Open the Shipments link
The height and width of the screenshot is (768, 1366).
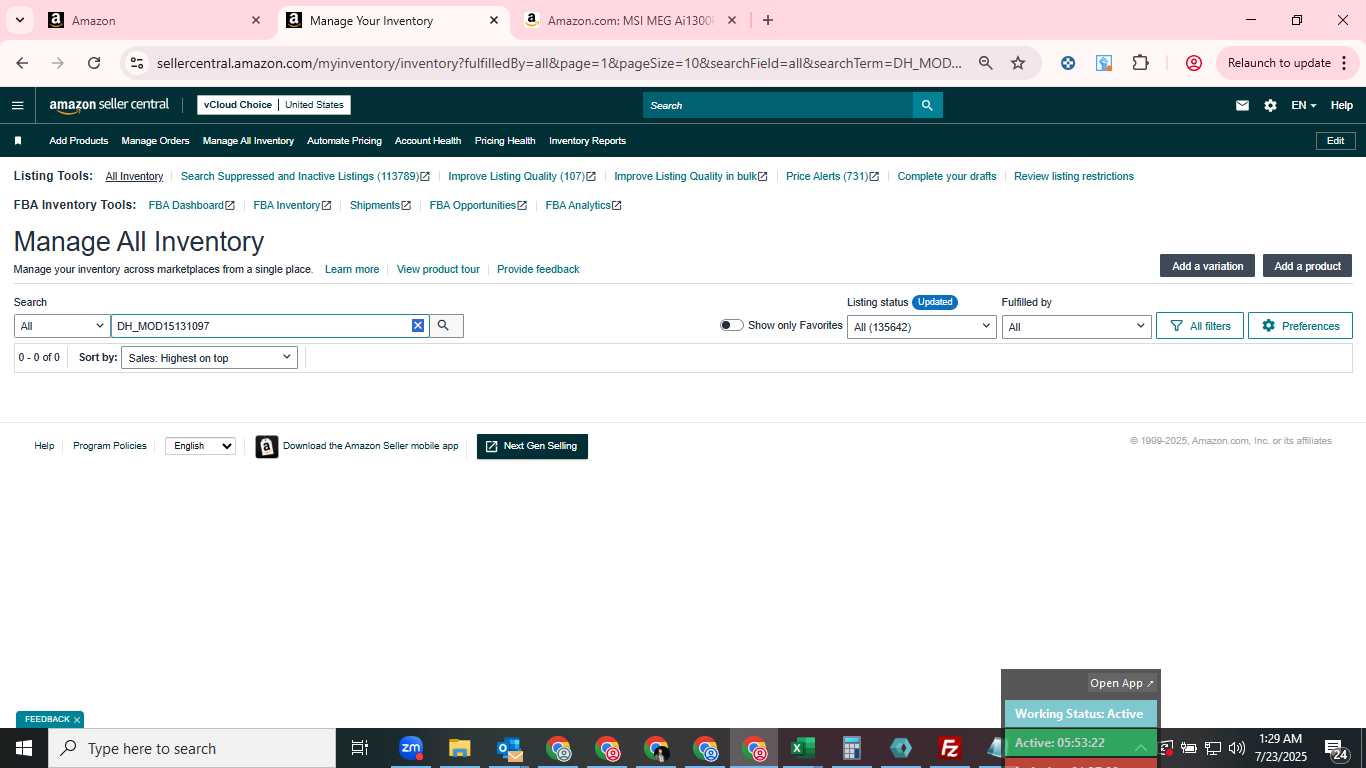(380, 205)
